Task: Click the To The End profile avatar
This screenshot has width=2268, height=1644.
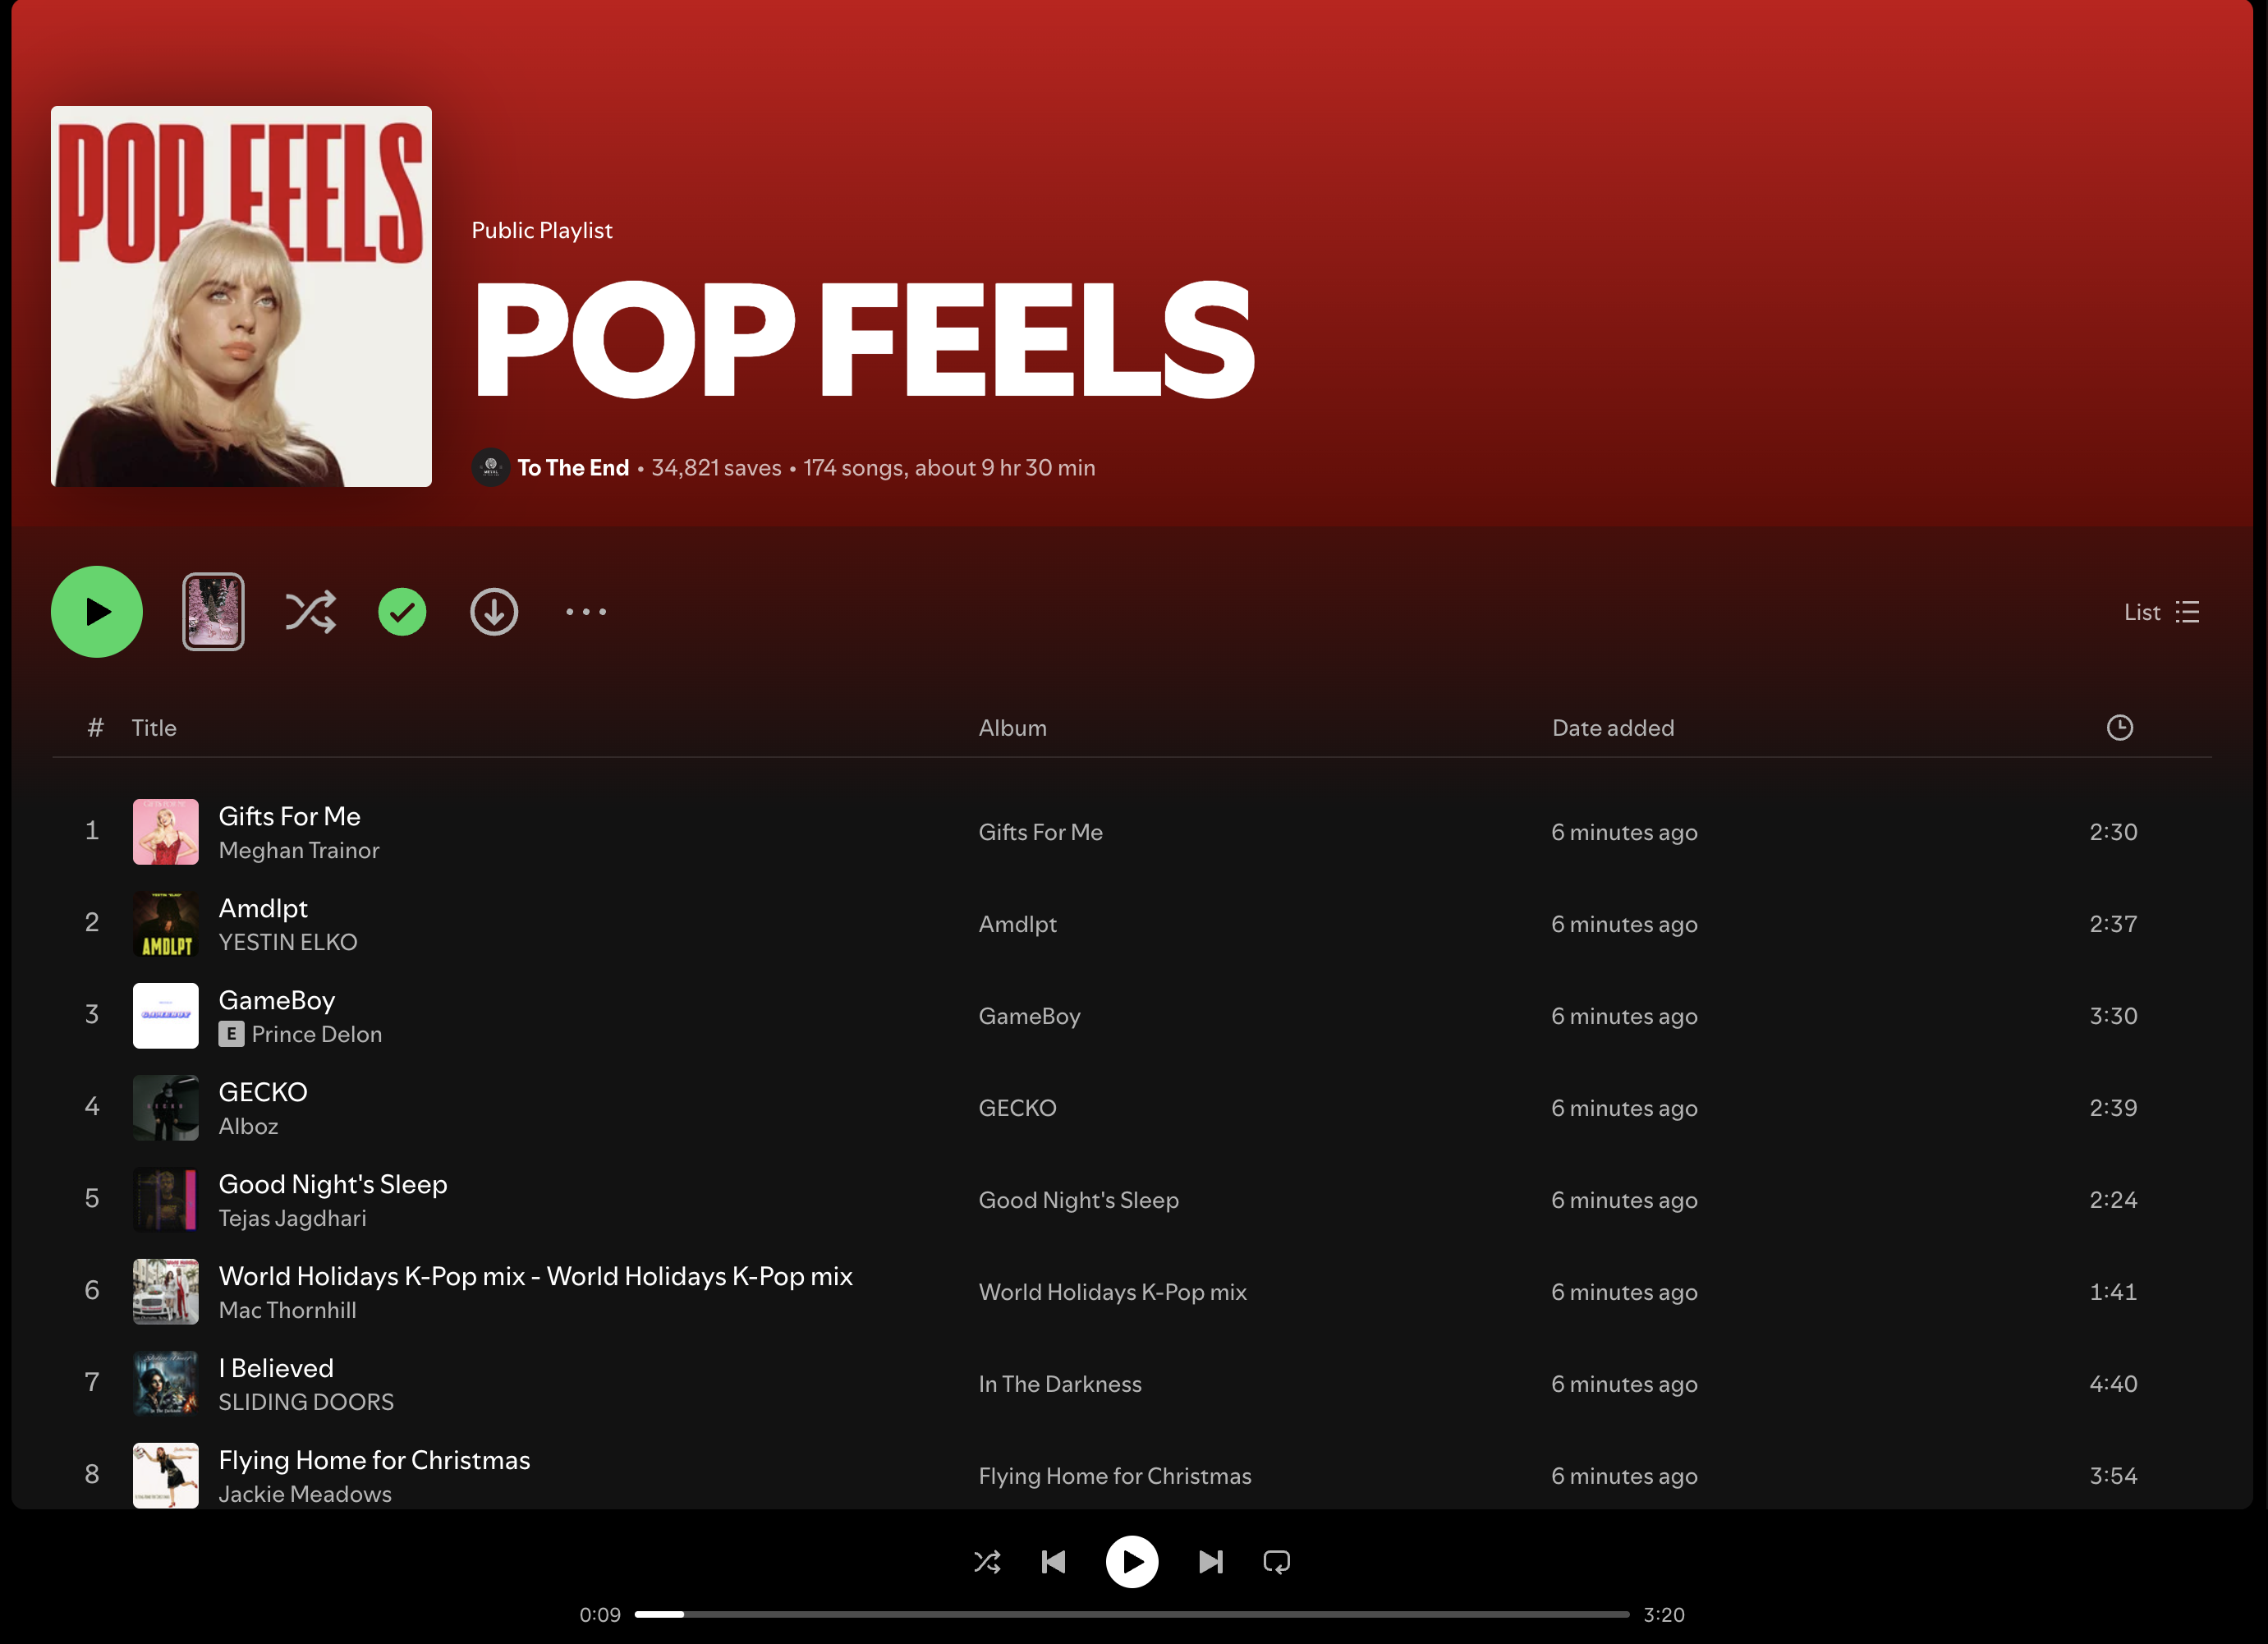Action: click(490, 468)
